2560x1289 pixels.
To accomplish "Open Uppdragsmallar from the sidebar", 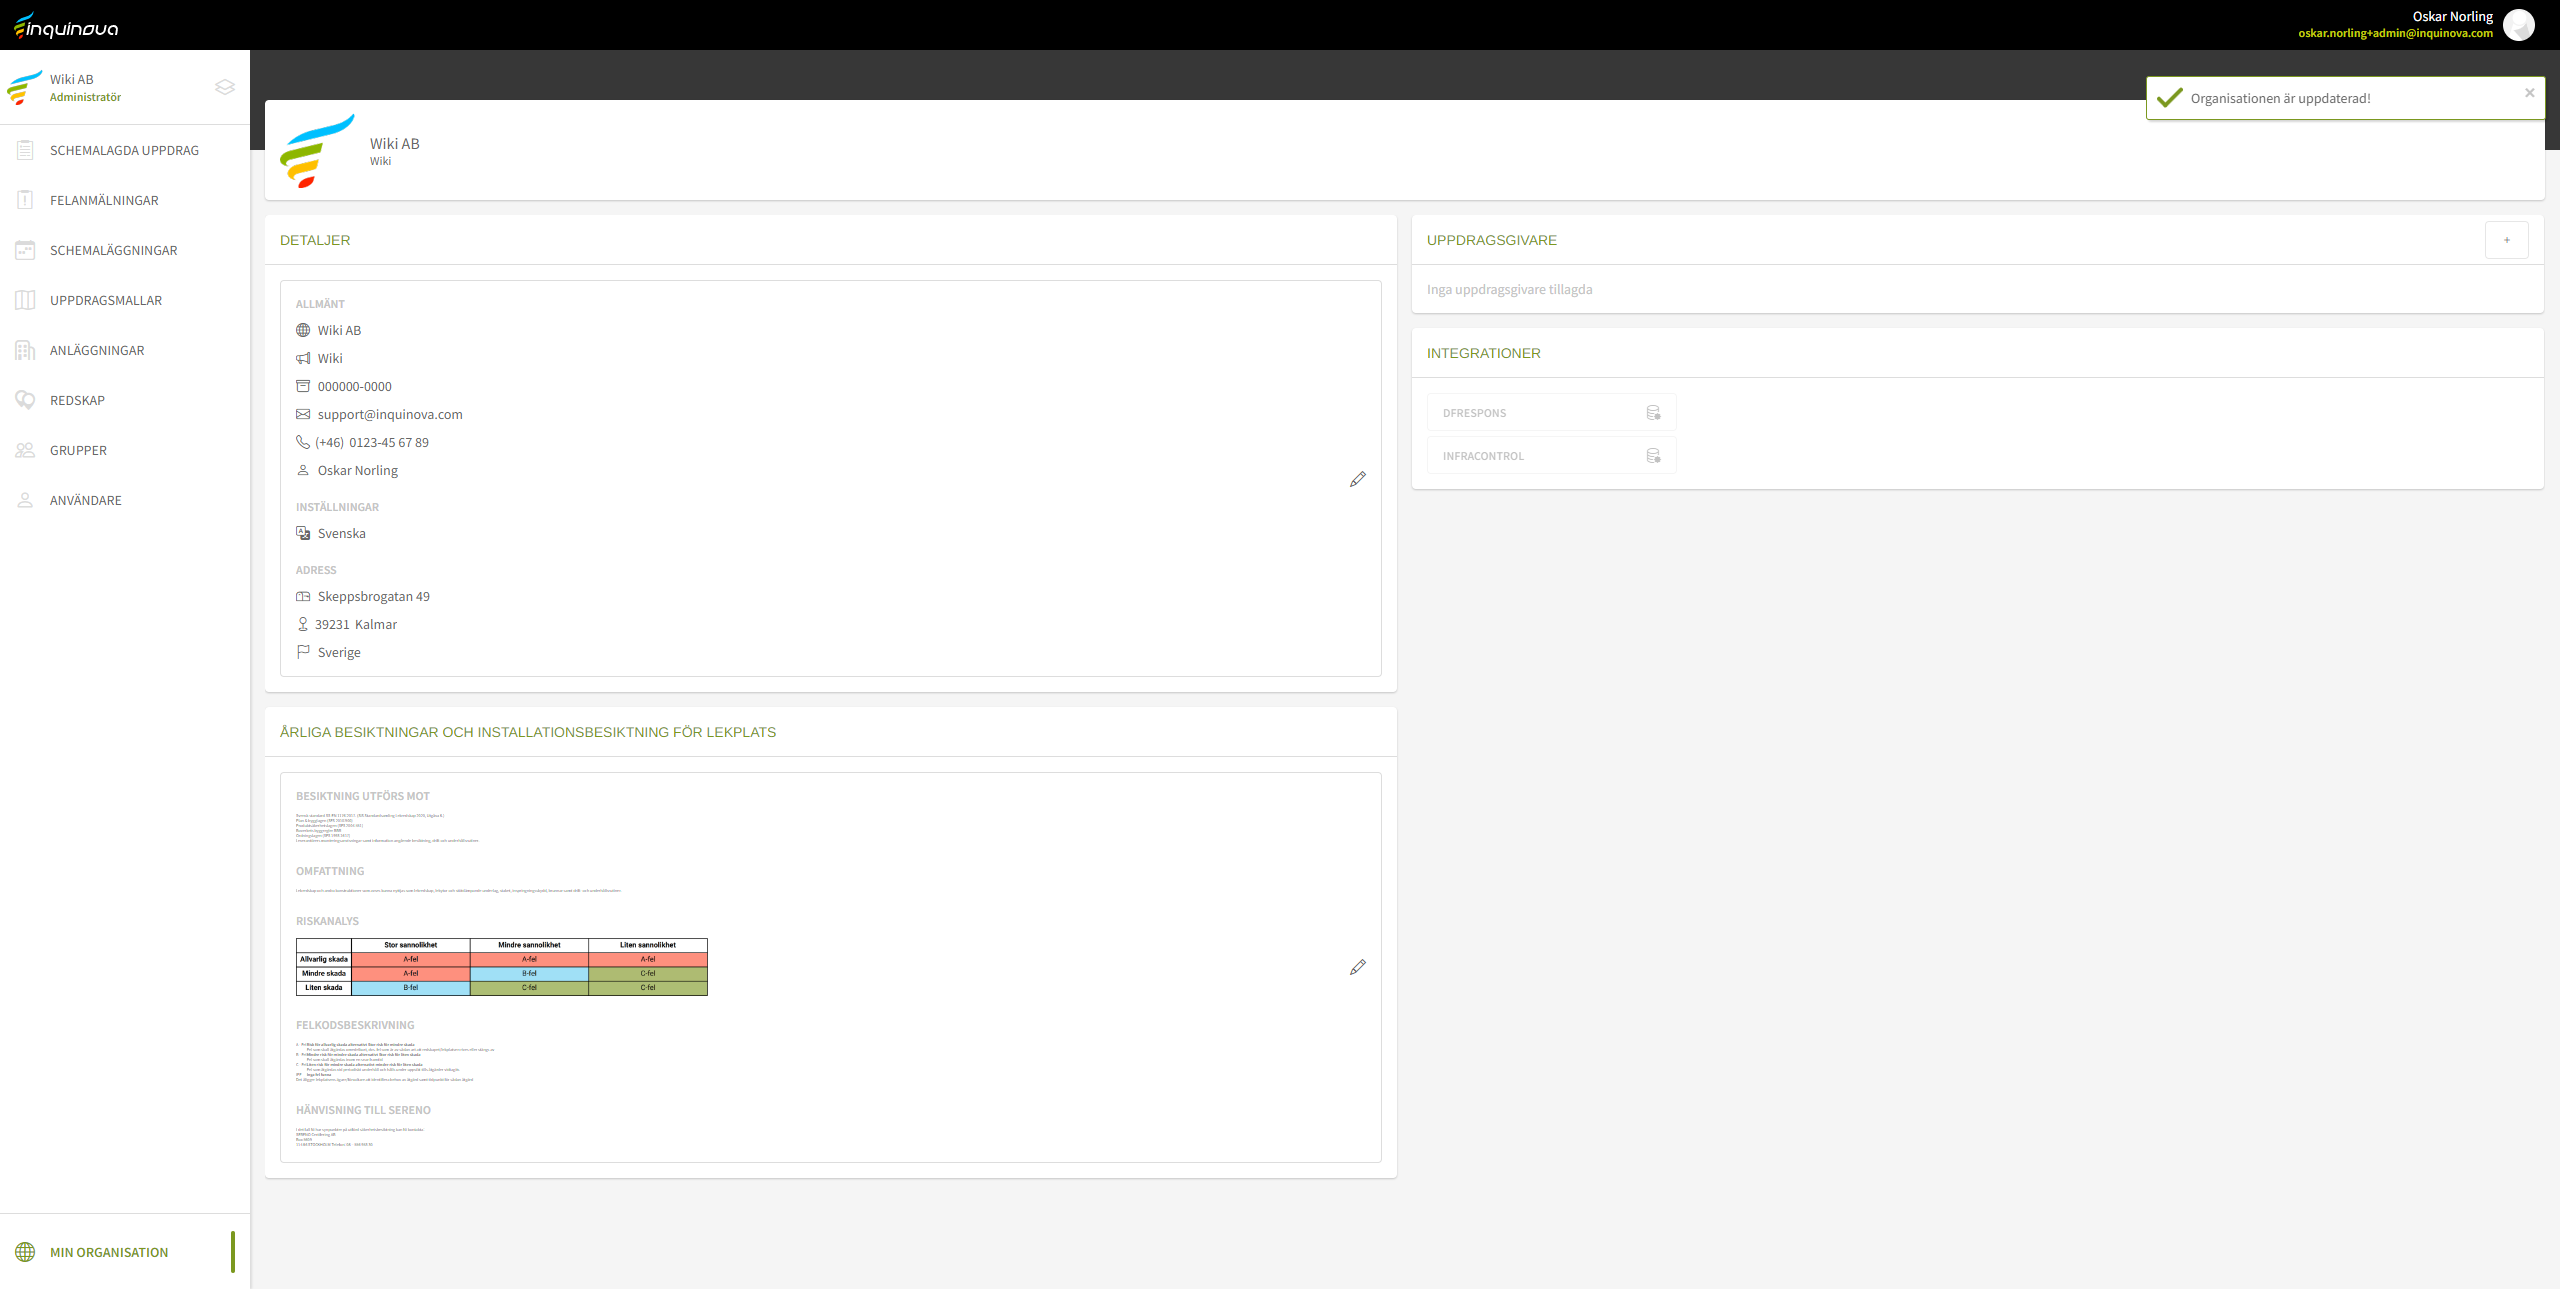I will point(107,300).
